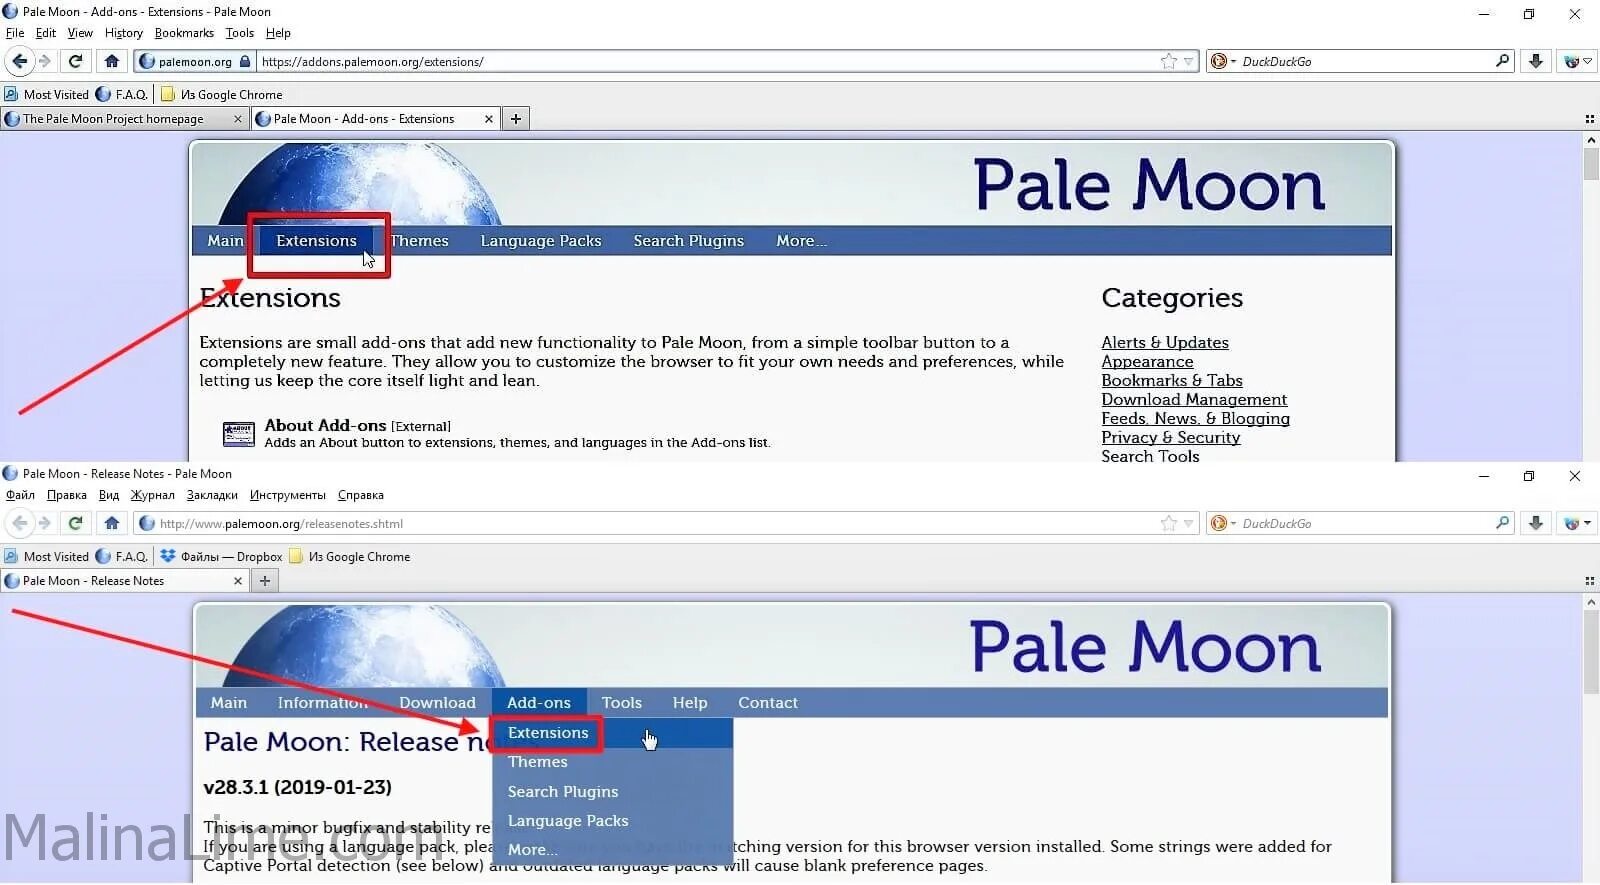
Task: Open the Alerts & Updates category
Action: 1165,343
